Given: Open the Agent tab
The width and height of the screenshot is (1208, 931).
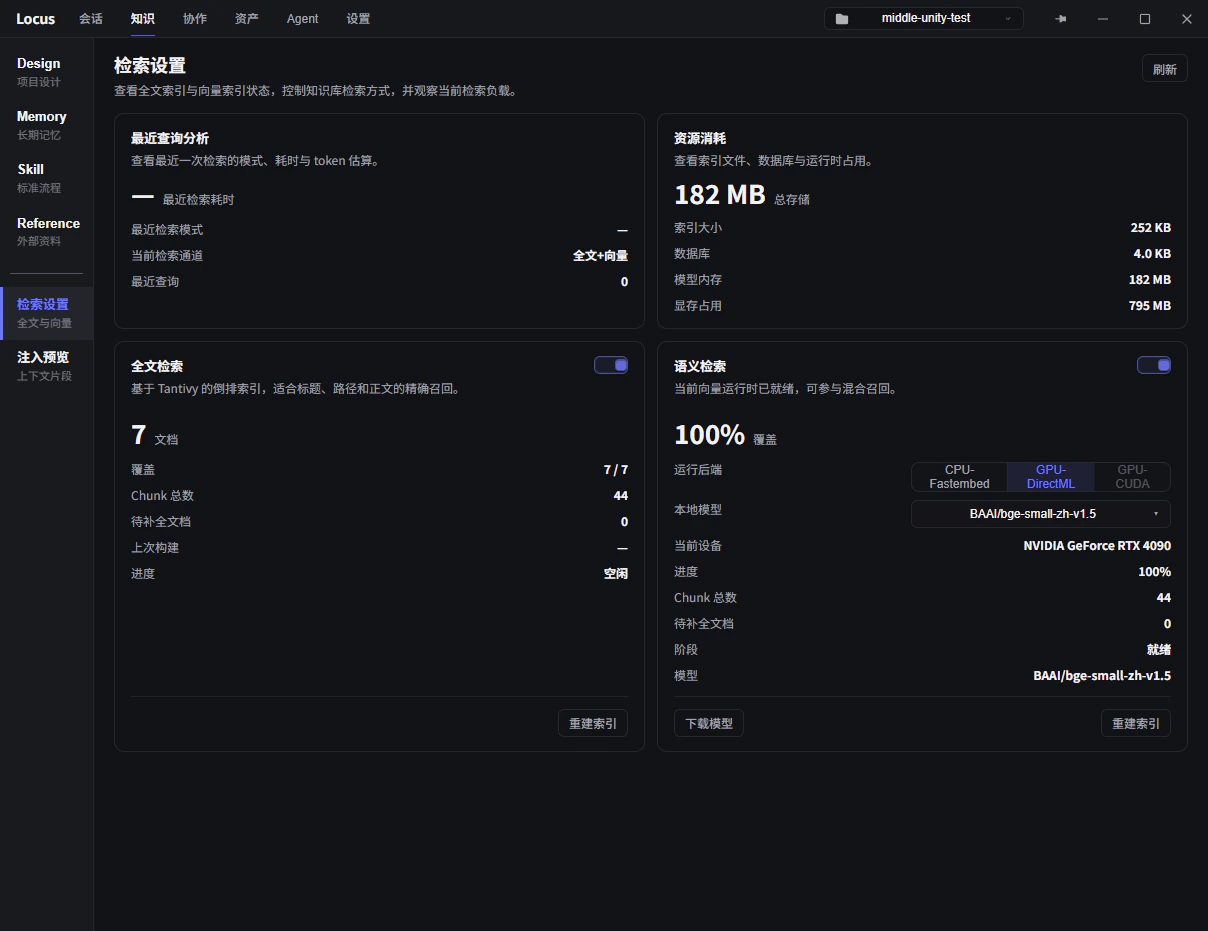Looking at the screenshot, I should click(302, 19).
